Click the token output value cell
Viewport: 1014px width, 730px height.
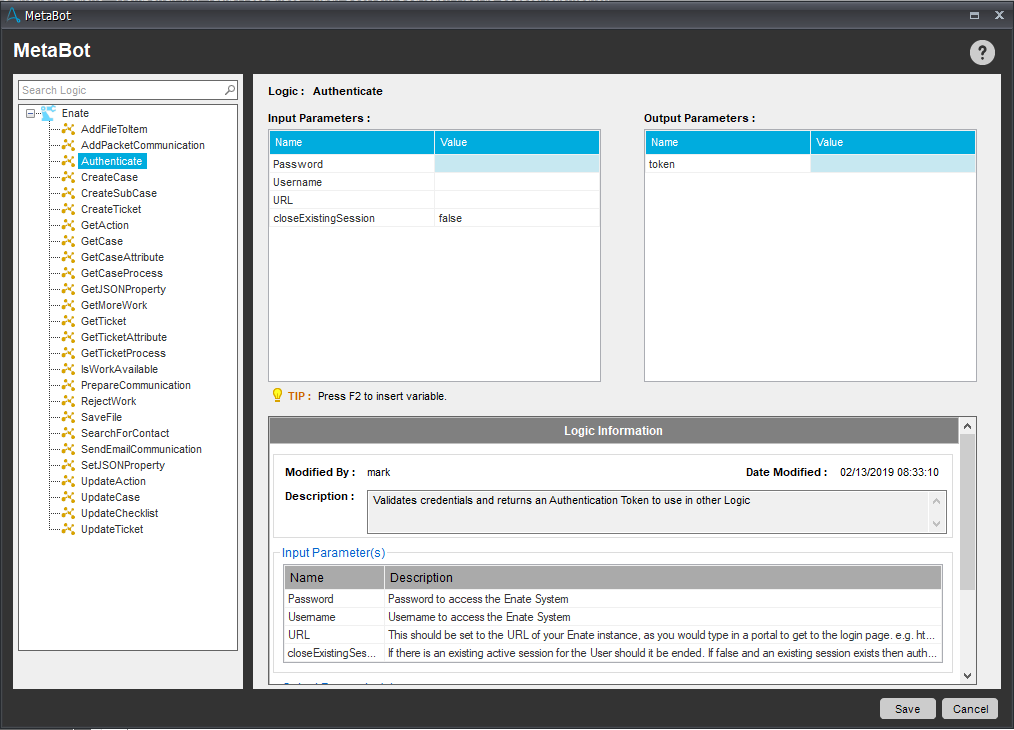(x=892, y=164)
